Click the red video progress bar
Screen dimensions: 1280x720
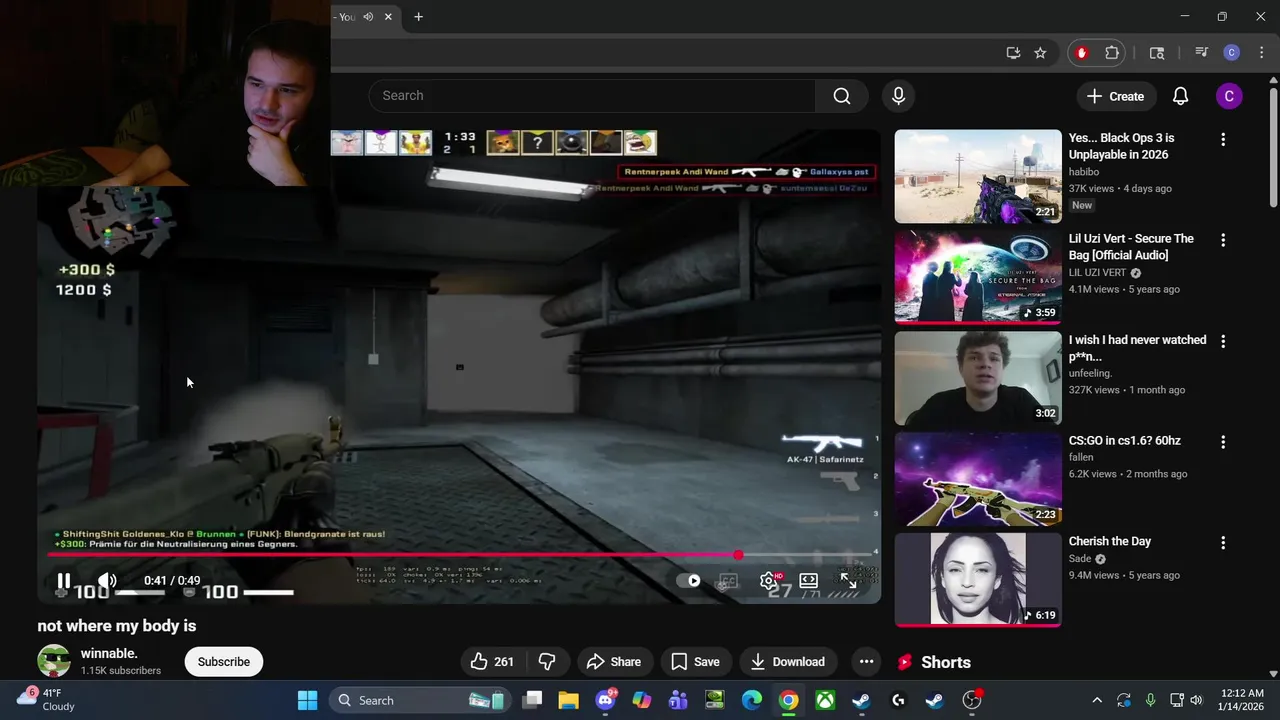460,555
